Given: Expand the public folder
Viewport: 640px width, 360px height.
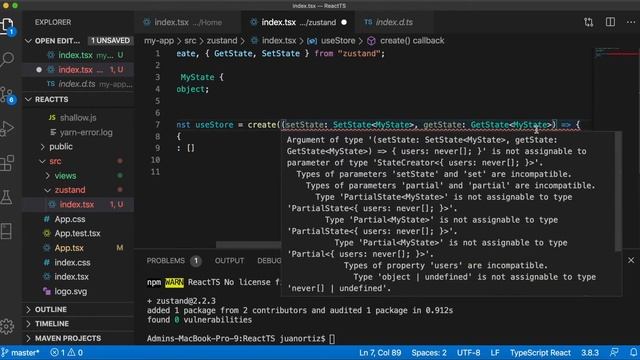Looking at the screenshot, I should 43,147.
